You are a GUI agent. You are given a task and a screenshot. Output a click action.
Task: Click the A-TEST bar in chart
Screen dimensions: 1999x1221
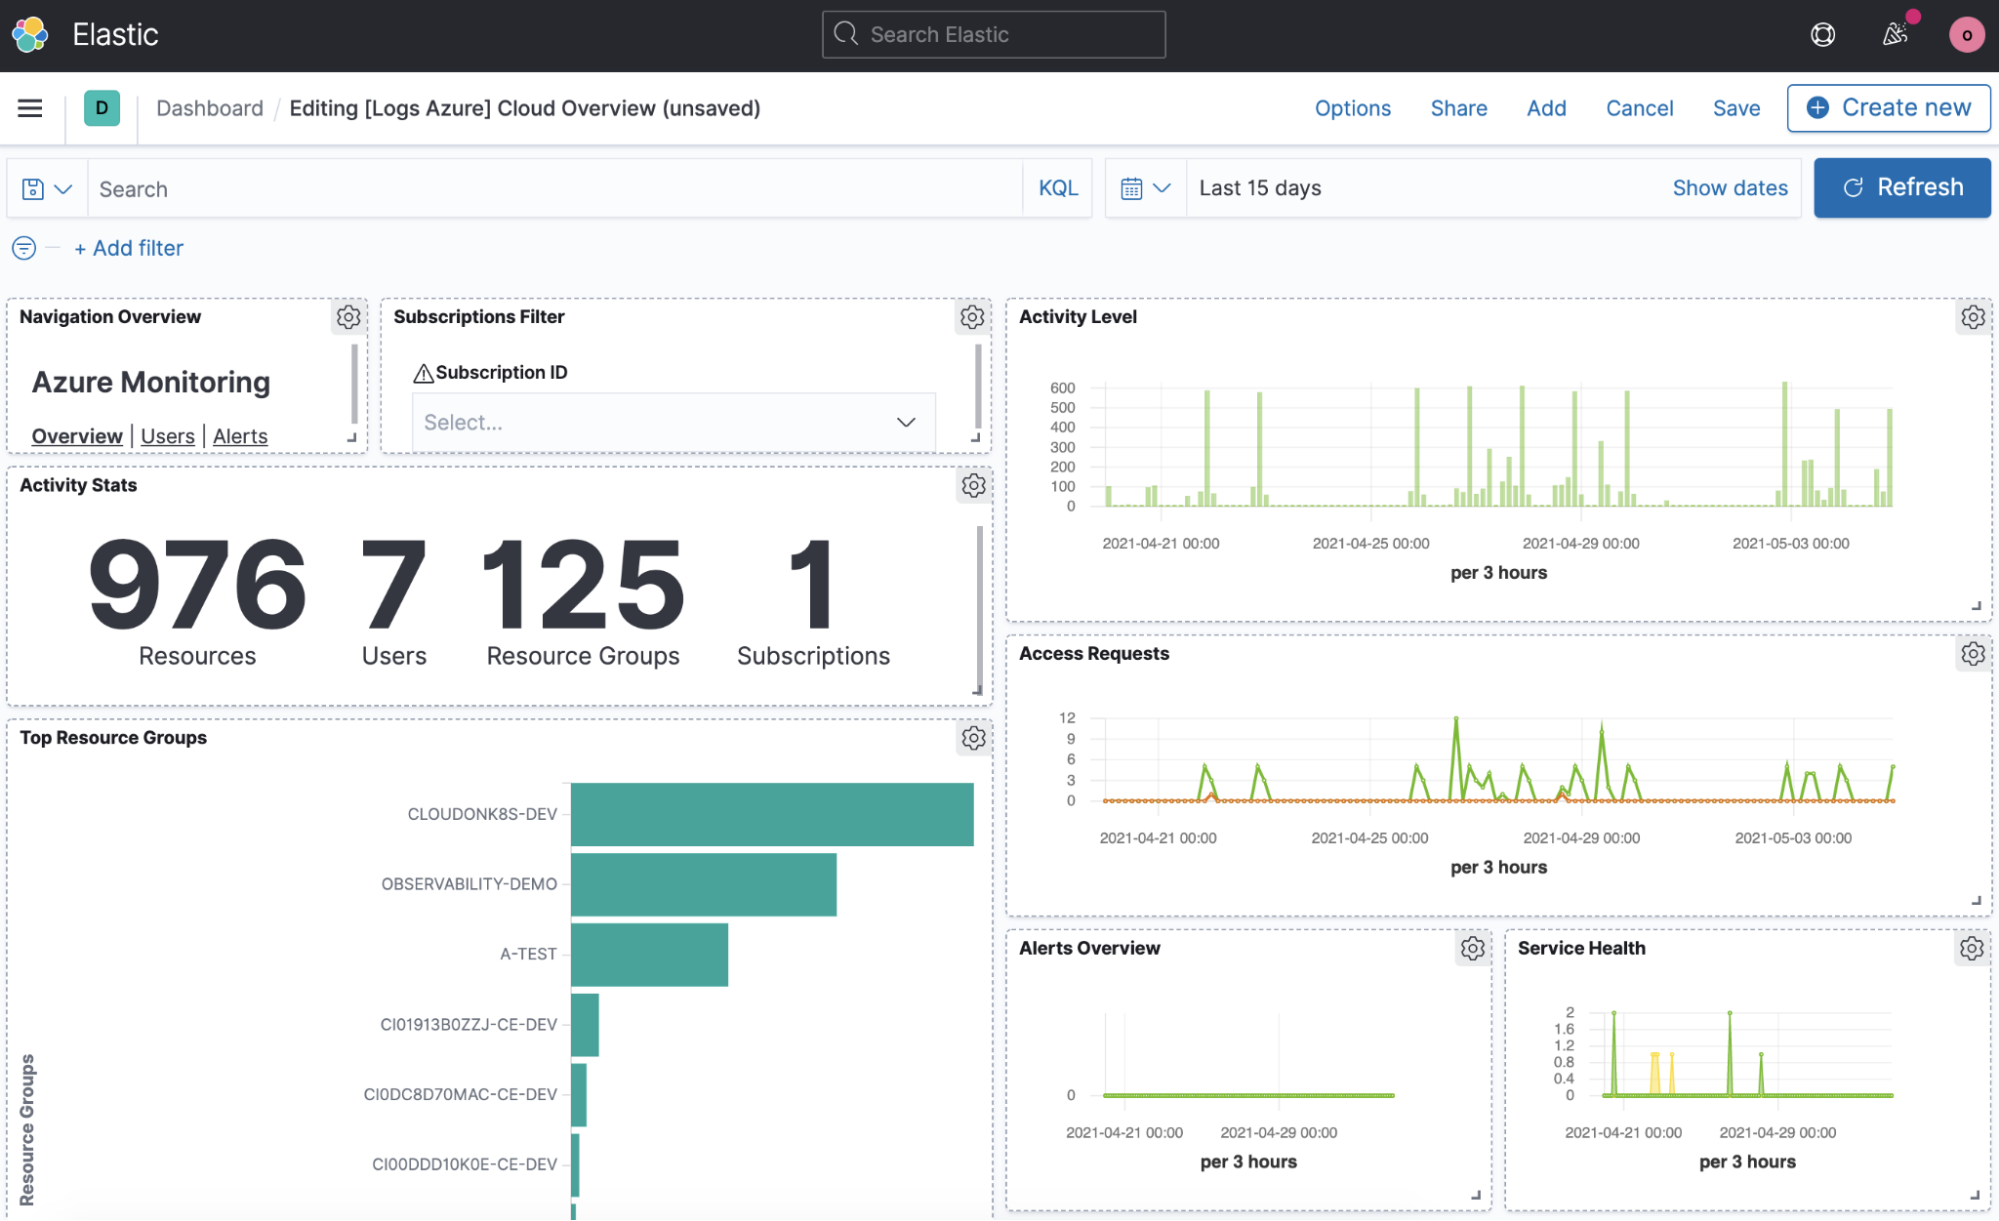650,954
